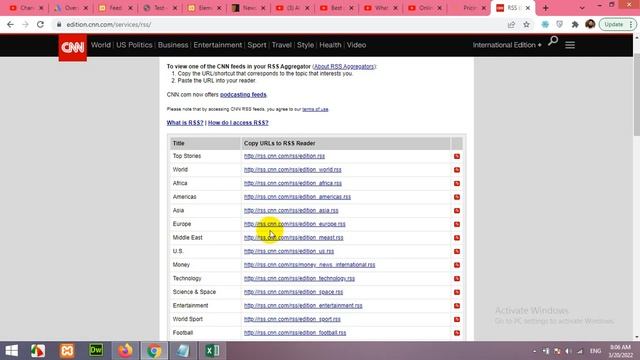Share this page icon in address bar
The height and width of the screenshot is (360, 640).
click(511, 24)
